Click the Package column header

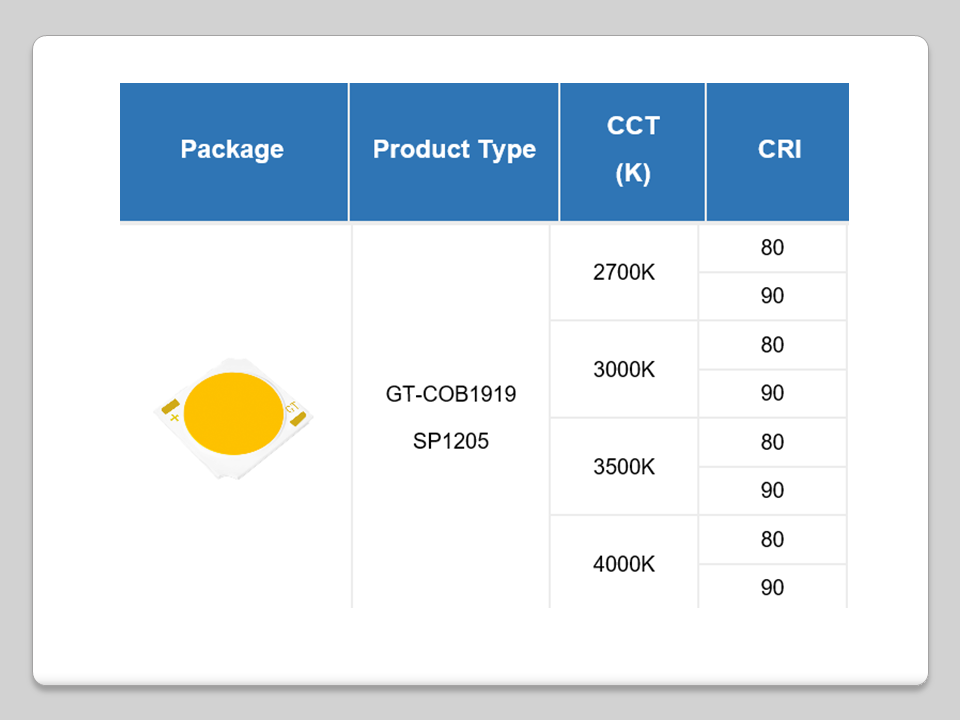coord(232,150)
